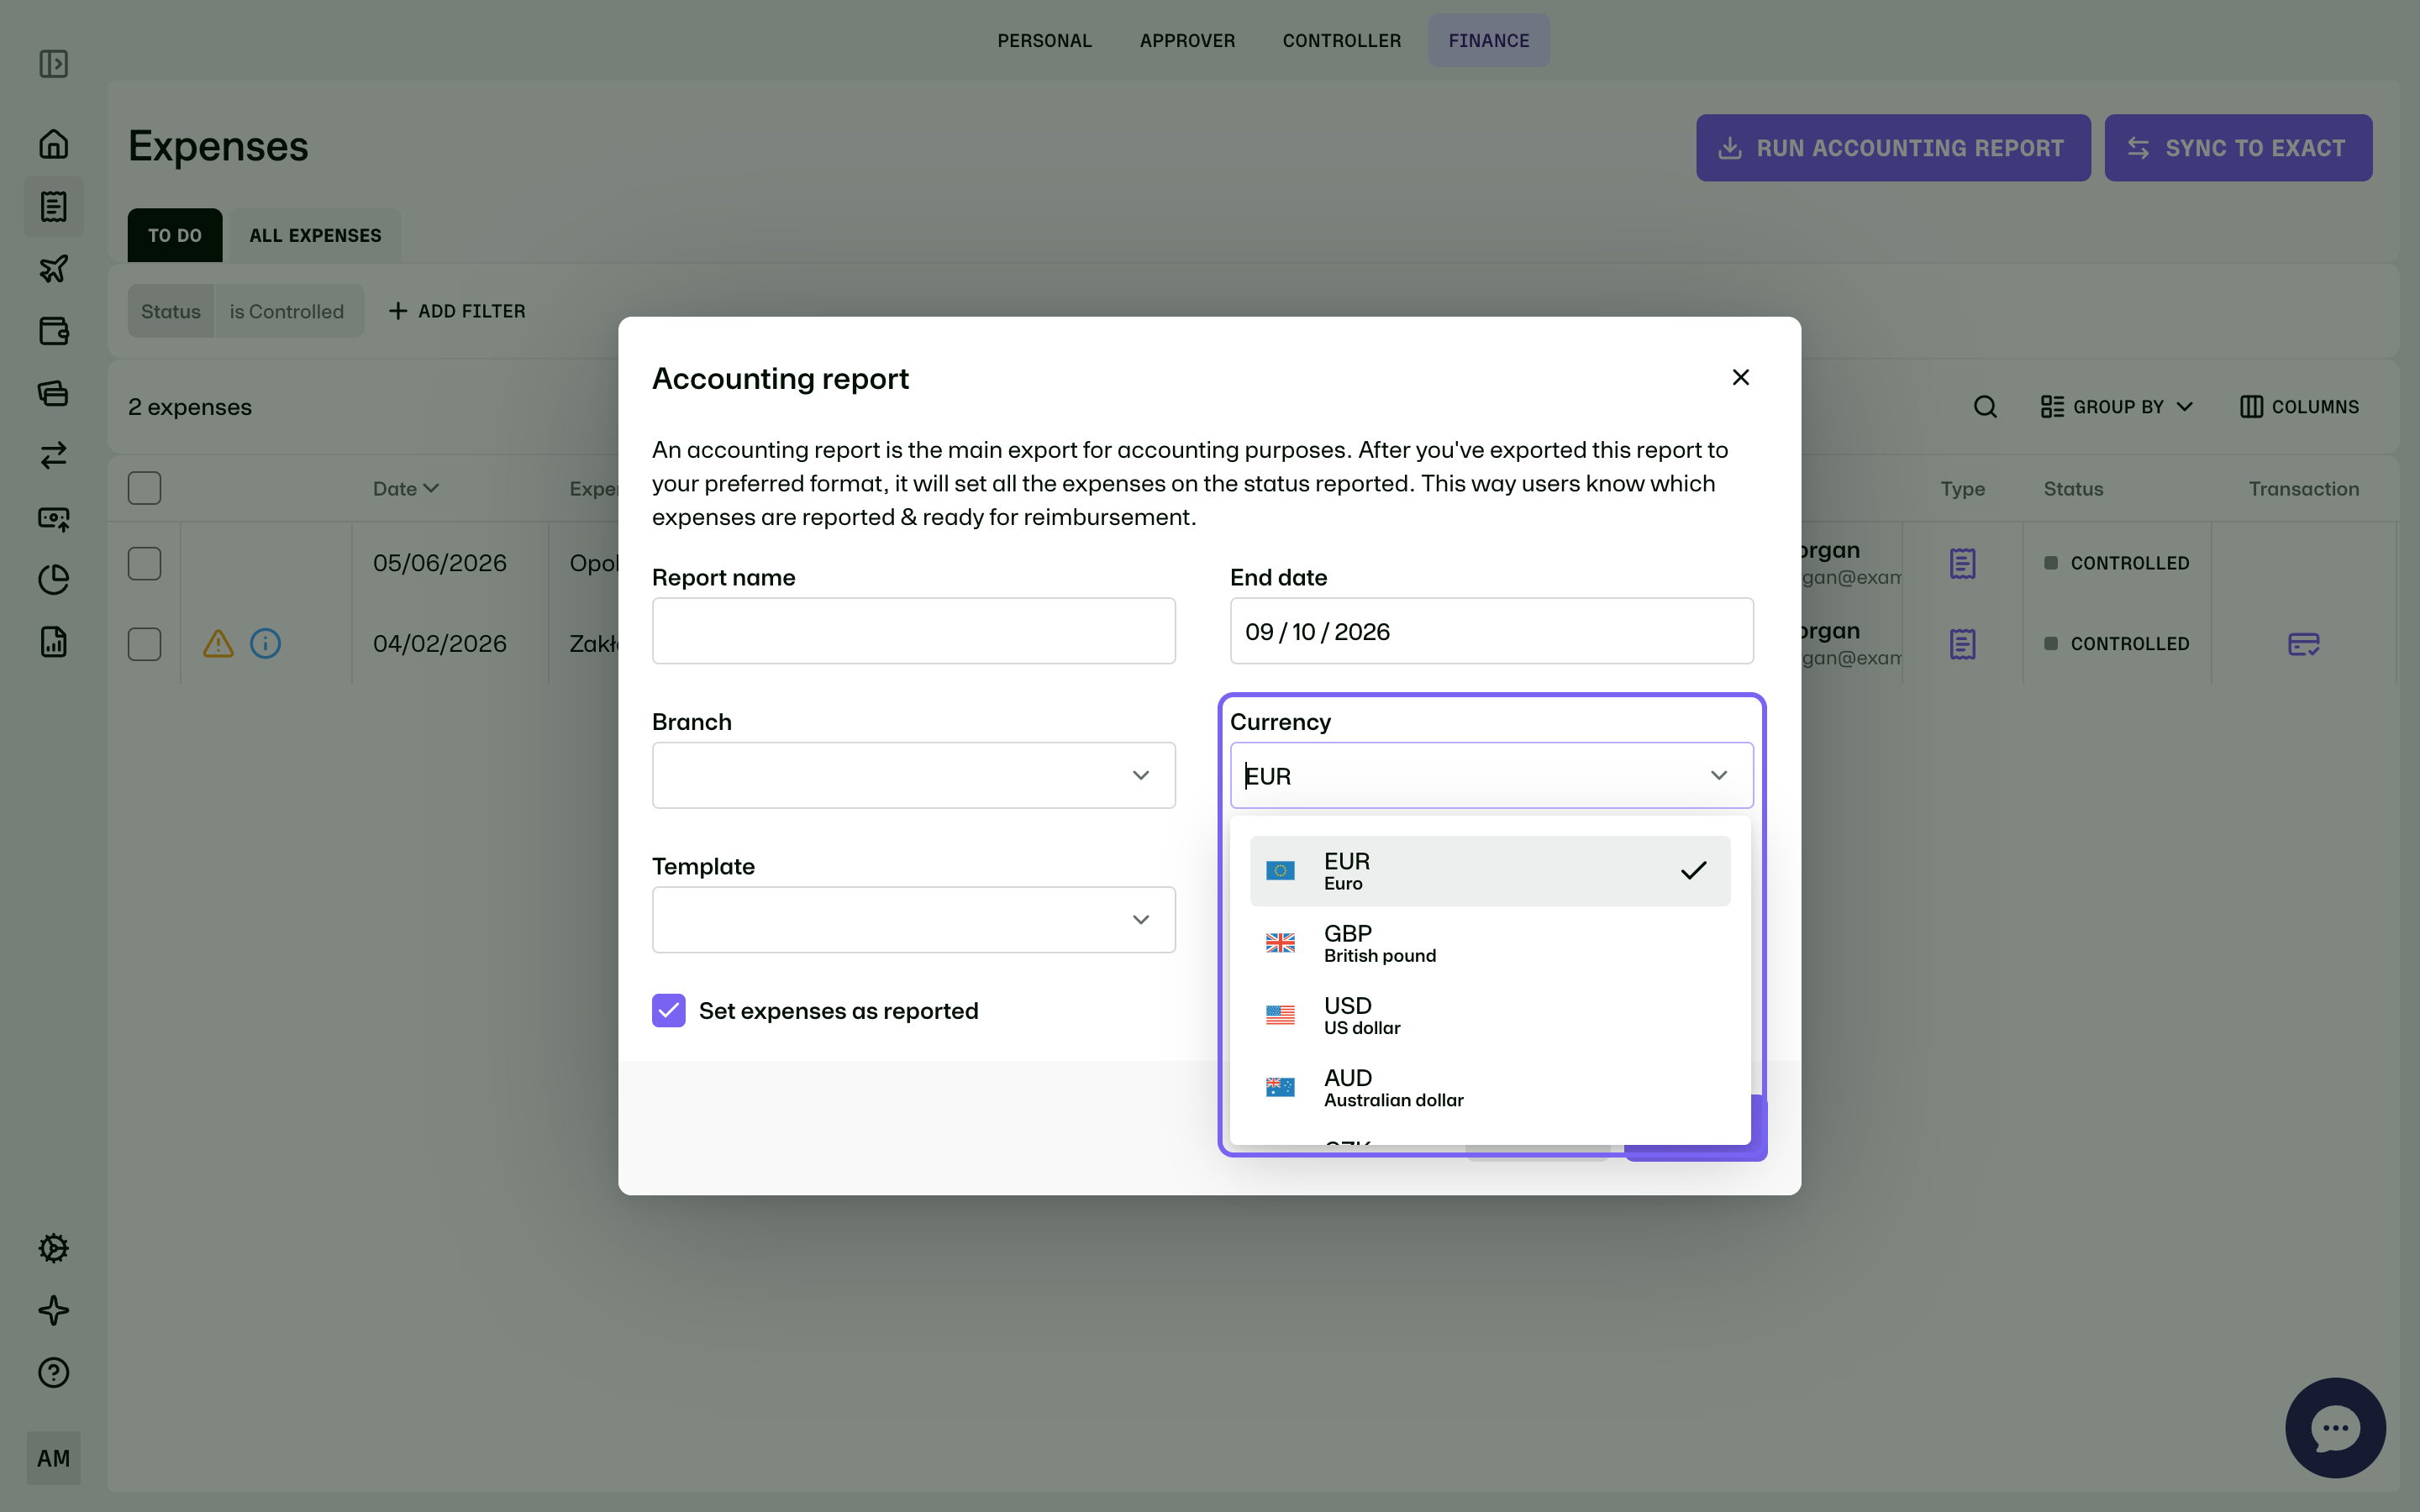The height and width of the screenshot is (1512, 2420).
Task: Open the Expenses receipt icon in the sidebar
Action: (x=54, y=207)
